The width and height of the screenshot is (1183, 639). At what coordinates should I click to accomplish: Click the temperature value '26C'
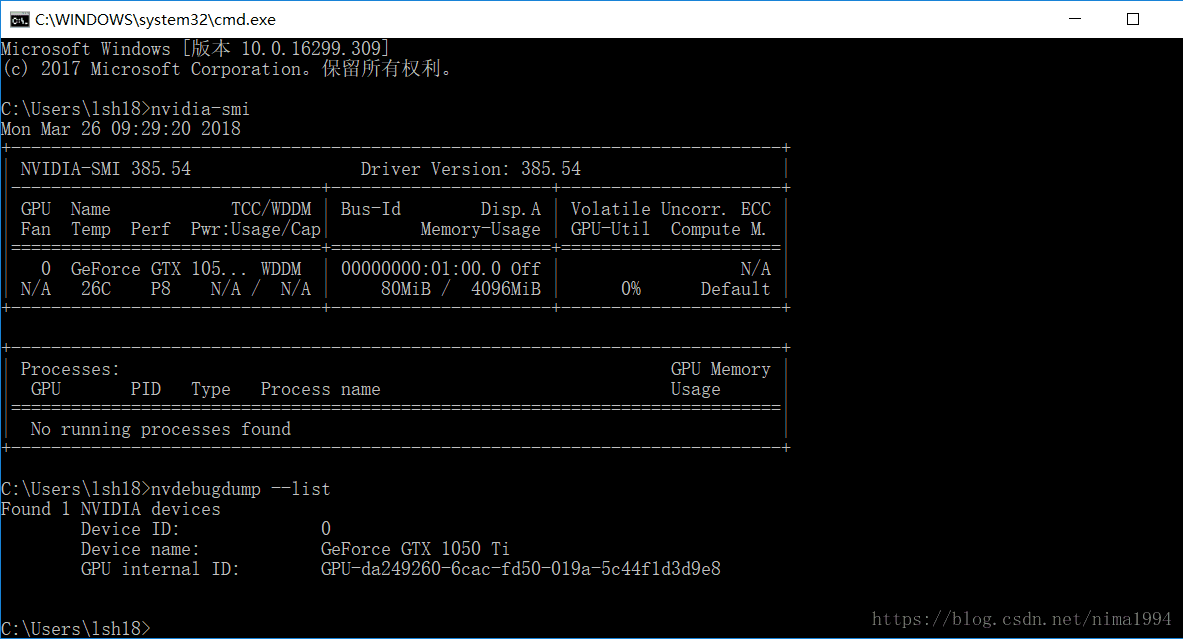click(96, 289)
